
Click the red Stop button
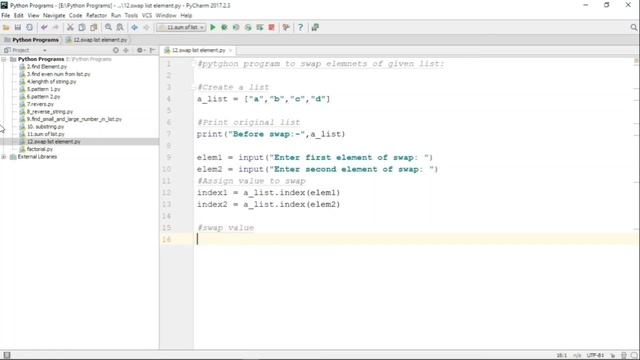(271, 27)
